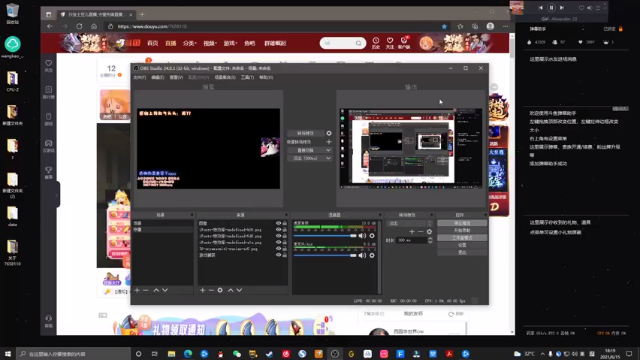This screenshot has height=360, width=640.
Task: Open transition settings gear beside transition button
Action: pos(329,133)
